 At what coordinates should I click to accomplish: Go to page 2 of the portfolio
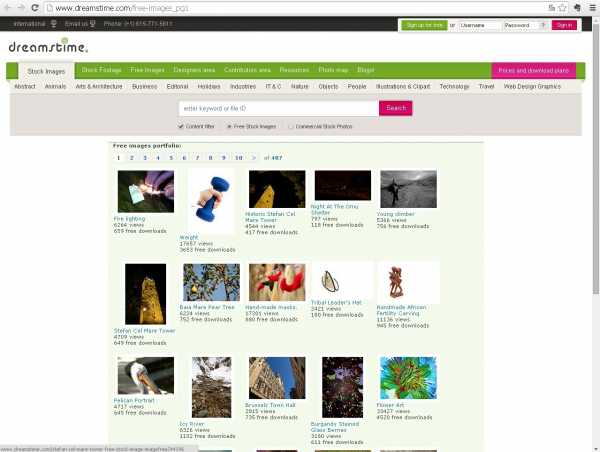[132, 158]
